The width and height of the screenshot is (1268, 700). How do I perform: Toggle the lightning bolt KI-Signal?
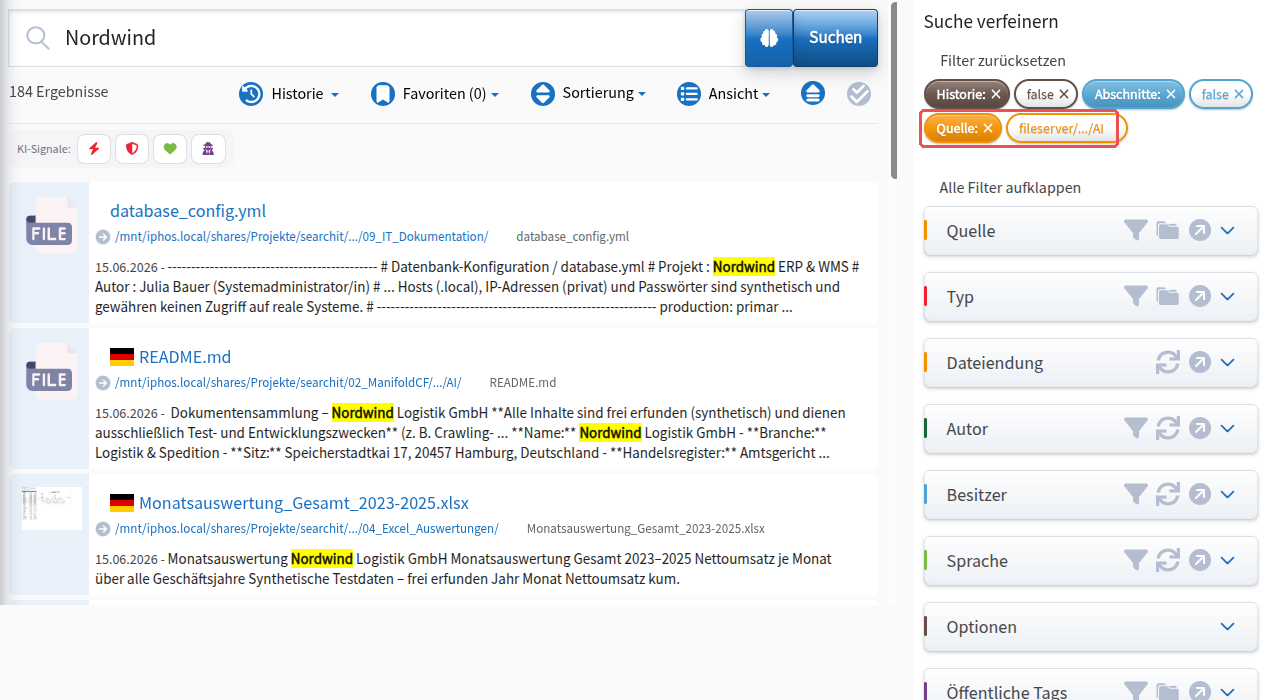94,149
